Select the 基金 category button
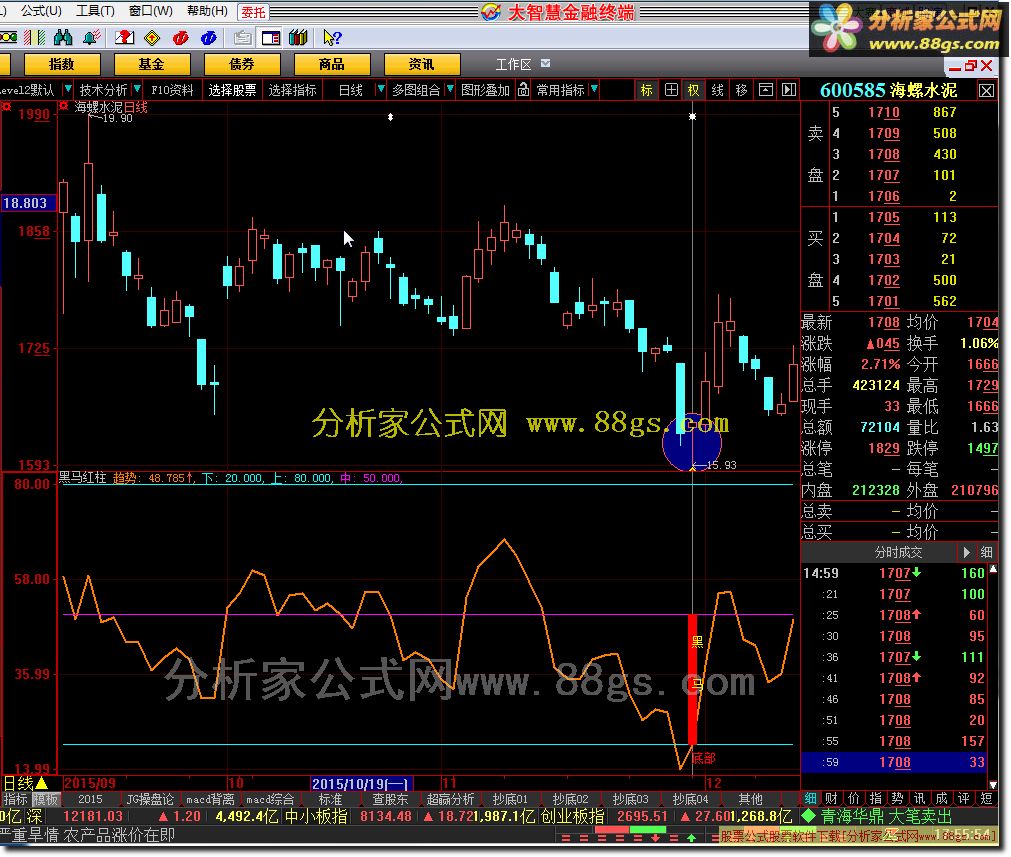1011x857 pixels. tap(152, 64)
